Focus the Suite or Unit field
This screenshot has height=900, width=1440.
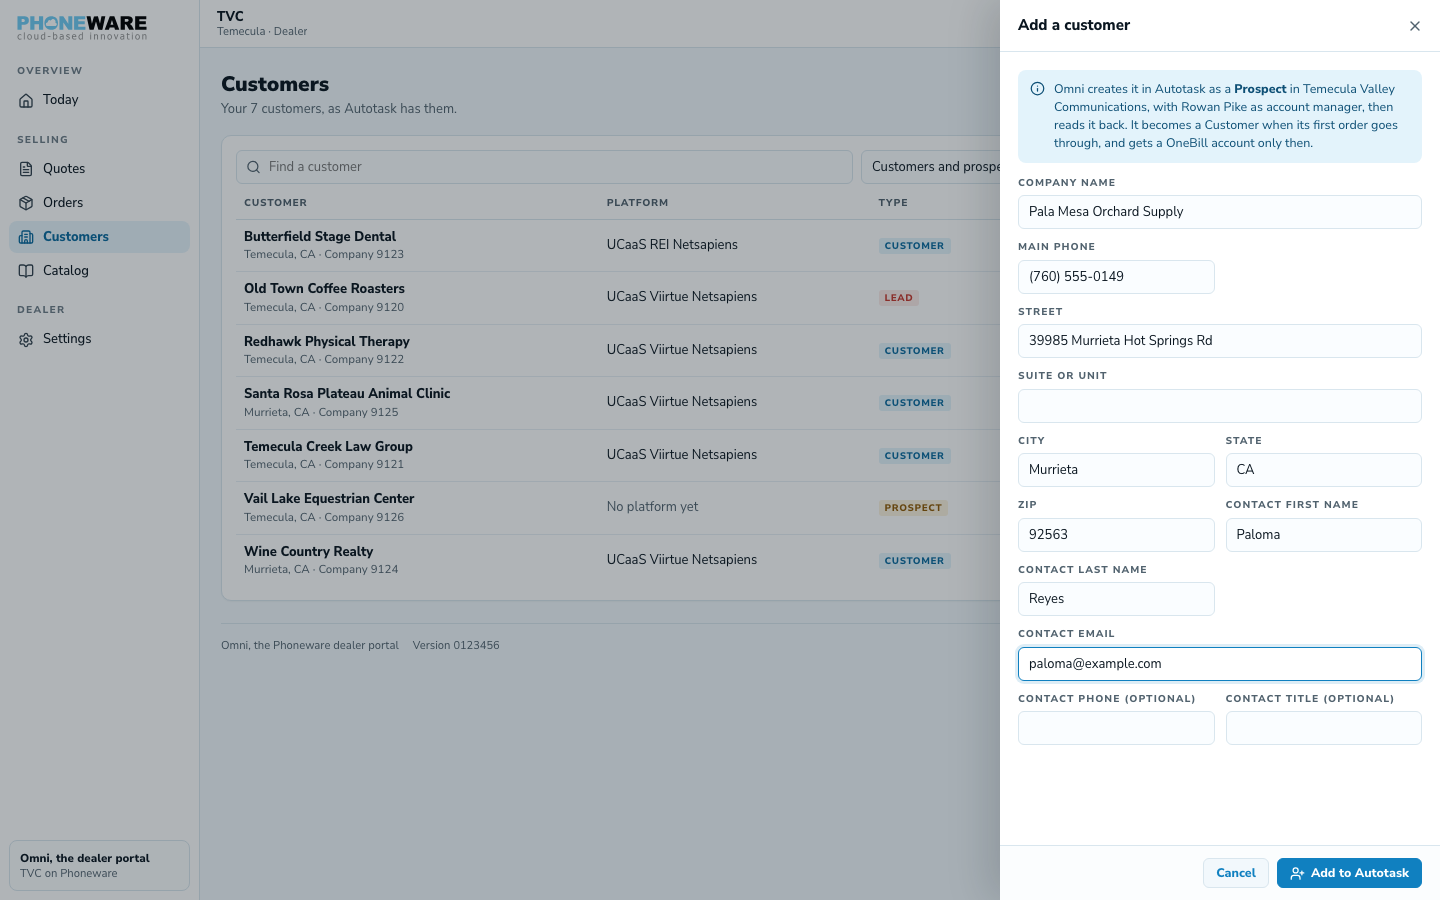1220,406
